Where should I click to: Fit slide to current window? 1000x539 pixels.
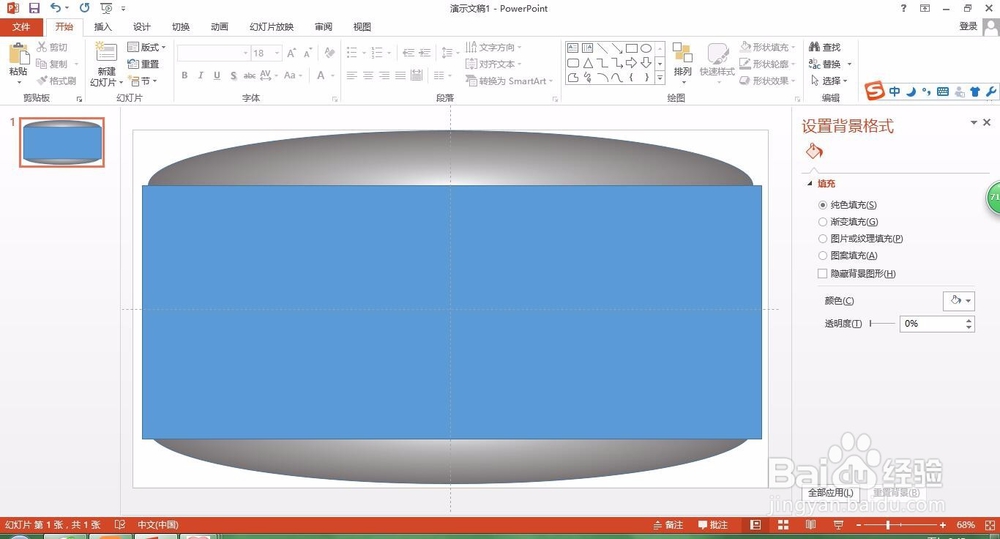tap(990, 525)
